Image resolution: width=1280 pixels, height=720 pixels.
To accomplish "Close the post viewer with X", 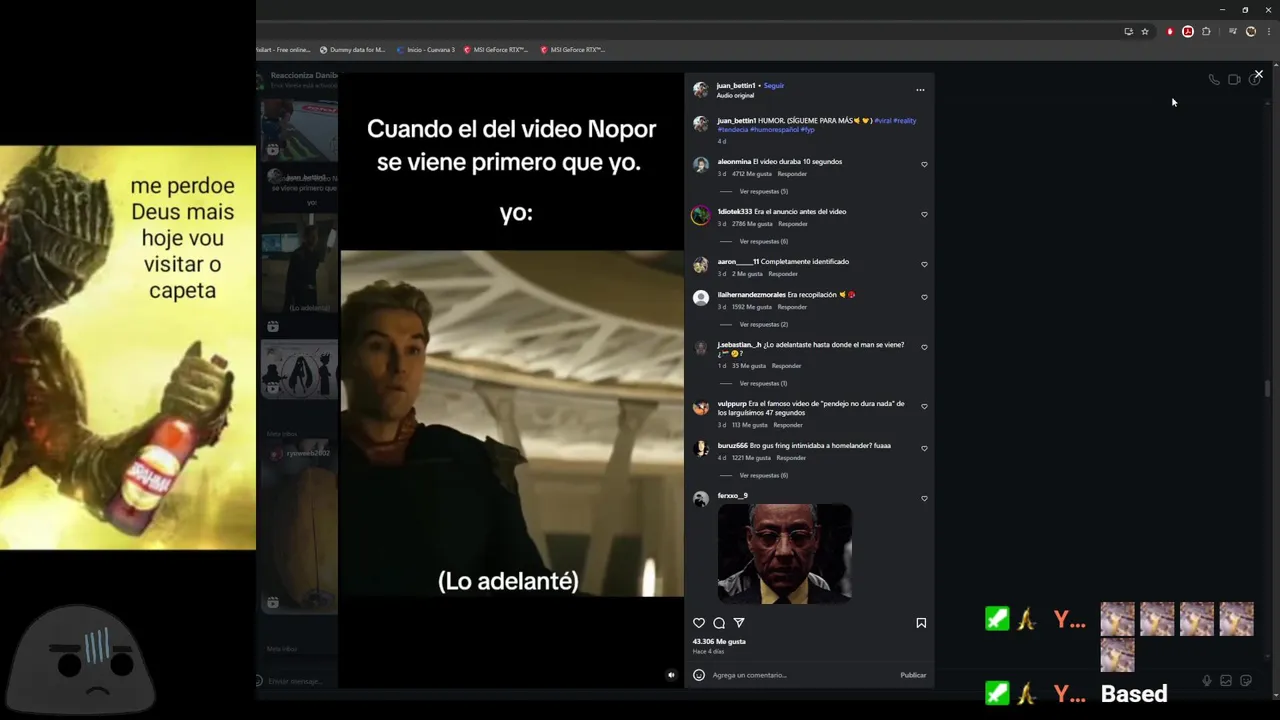I will point(1258,74).
